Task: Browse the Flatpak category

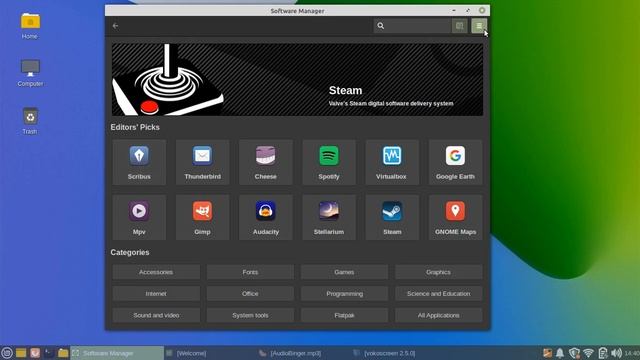Action: click(344, 316)
